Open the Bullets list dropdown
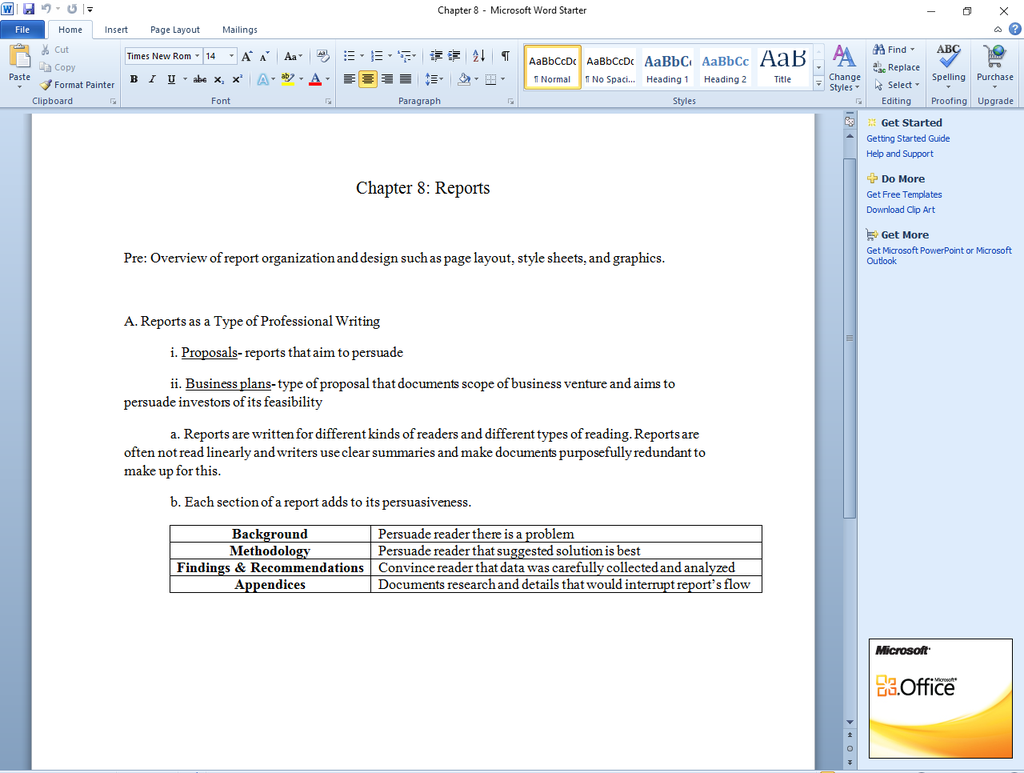Image resolution: width=1024 pixels, height=773 pixels. (362, 56)
